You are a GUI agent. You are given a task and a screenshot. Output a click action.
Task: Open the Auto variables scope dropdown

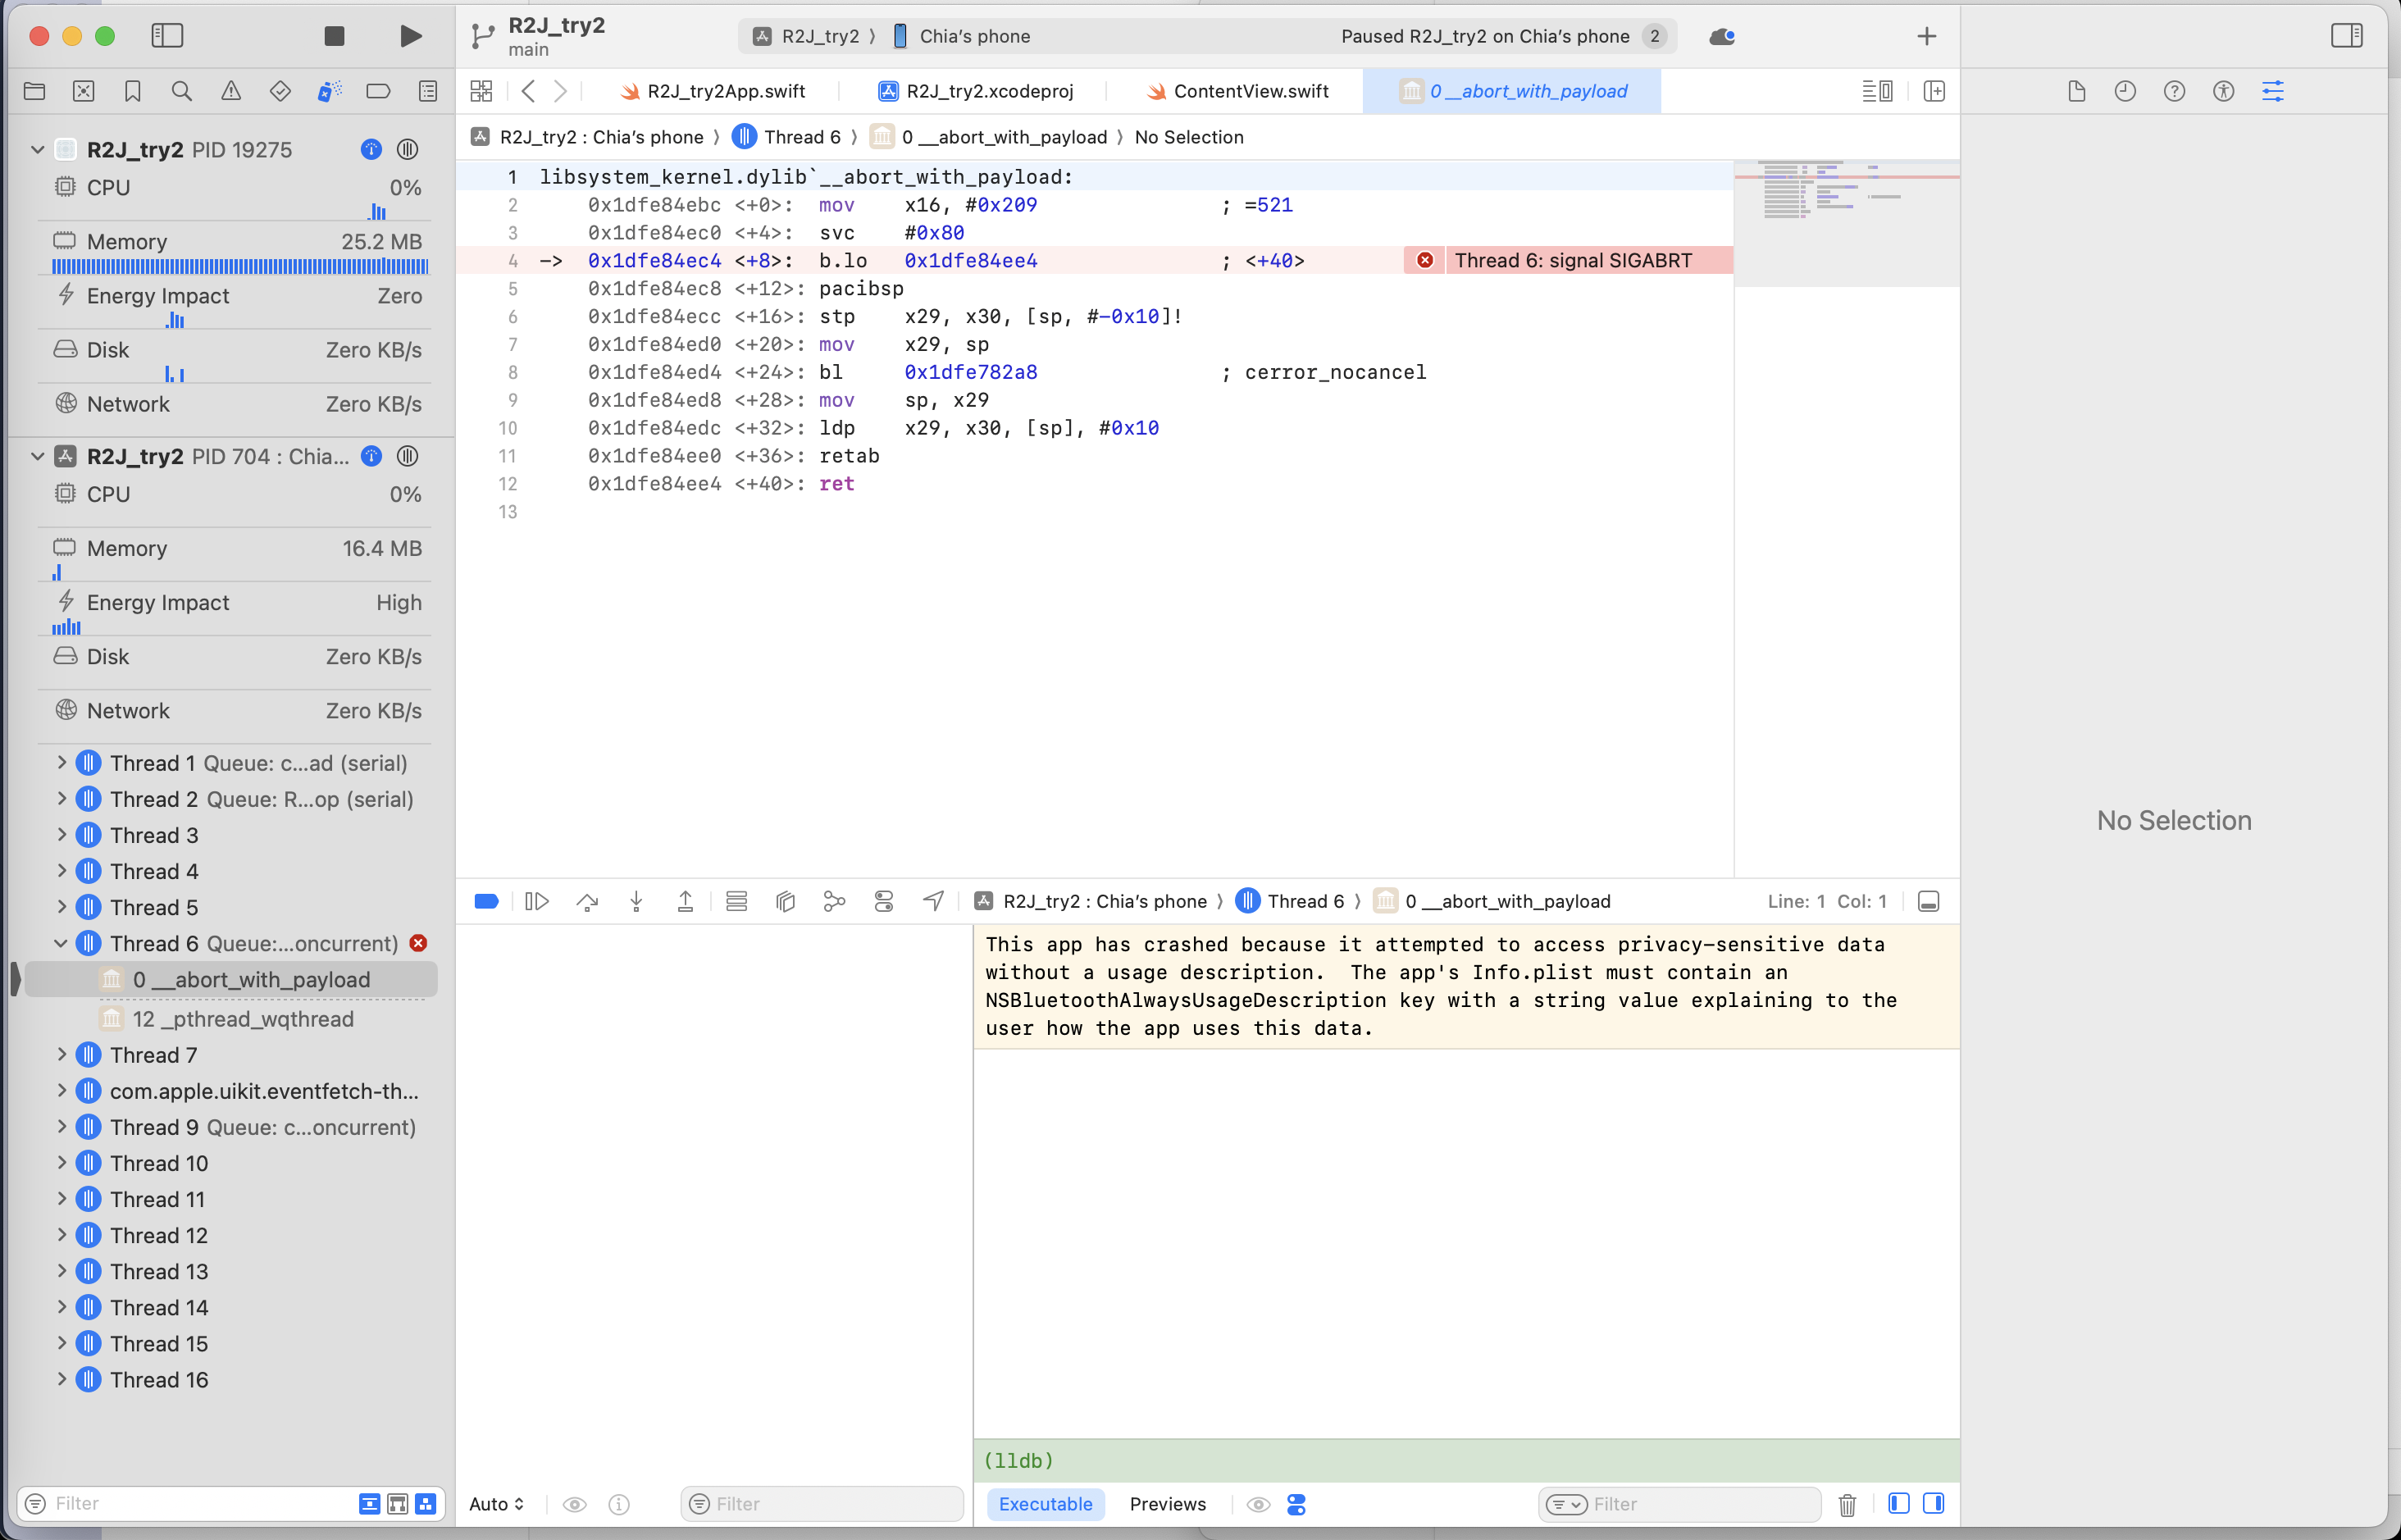pyautogui.click(x=496, y=1504)
